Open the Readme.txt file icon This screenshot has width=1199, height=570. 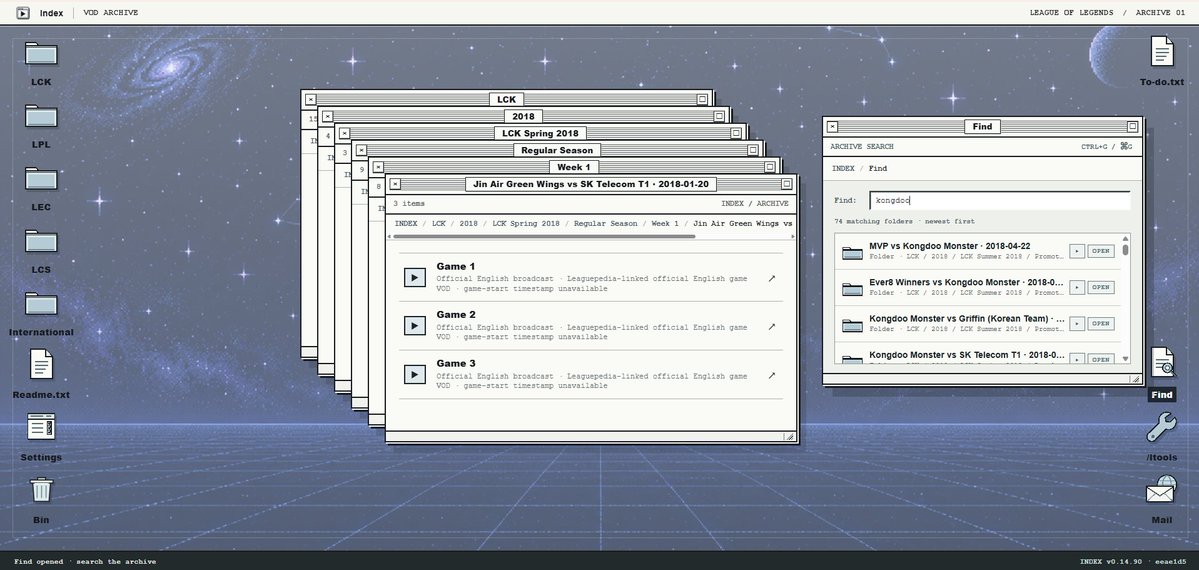(x=41, y=364)
